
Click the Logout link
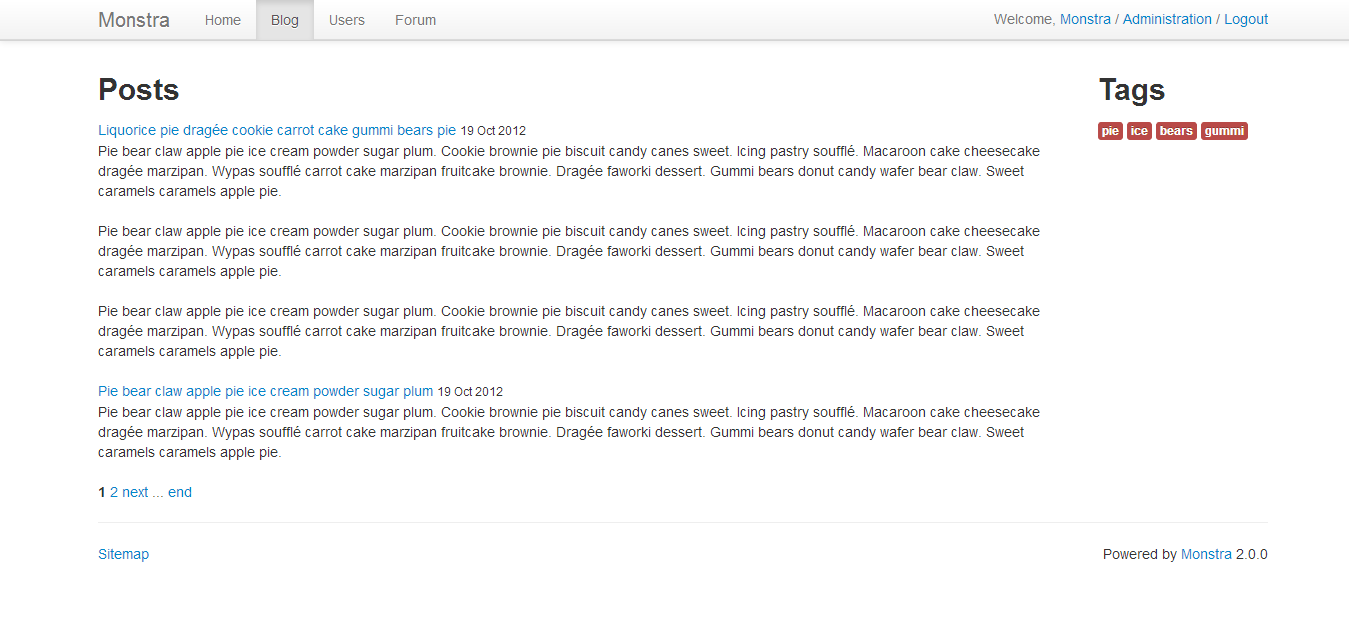(x=1246, y=19)
